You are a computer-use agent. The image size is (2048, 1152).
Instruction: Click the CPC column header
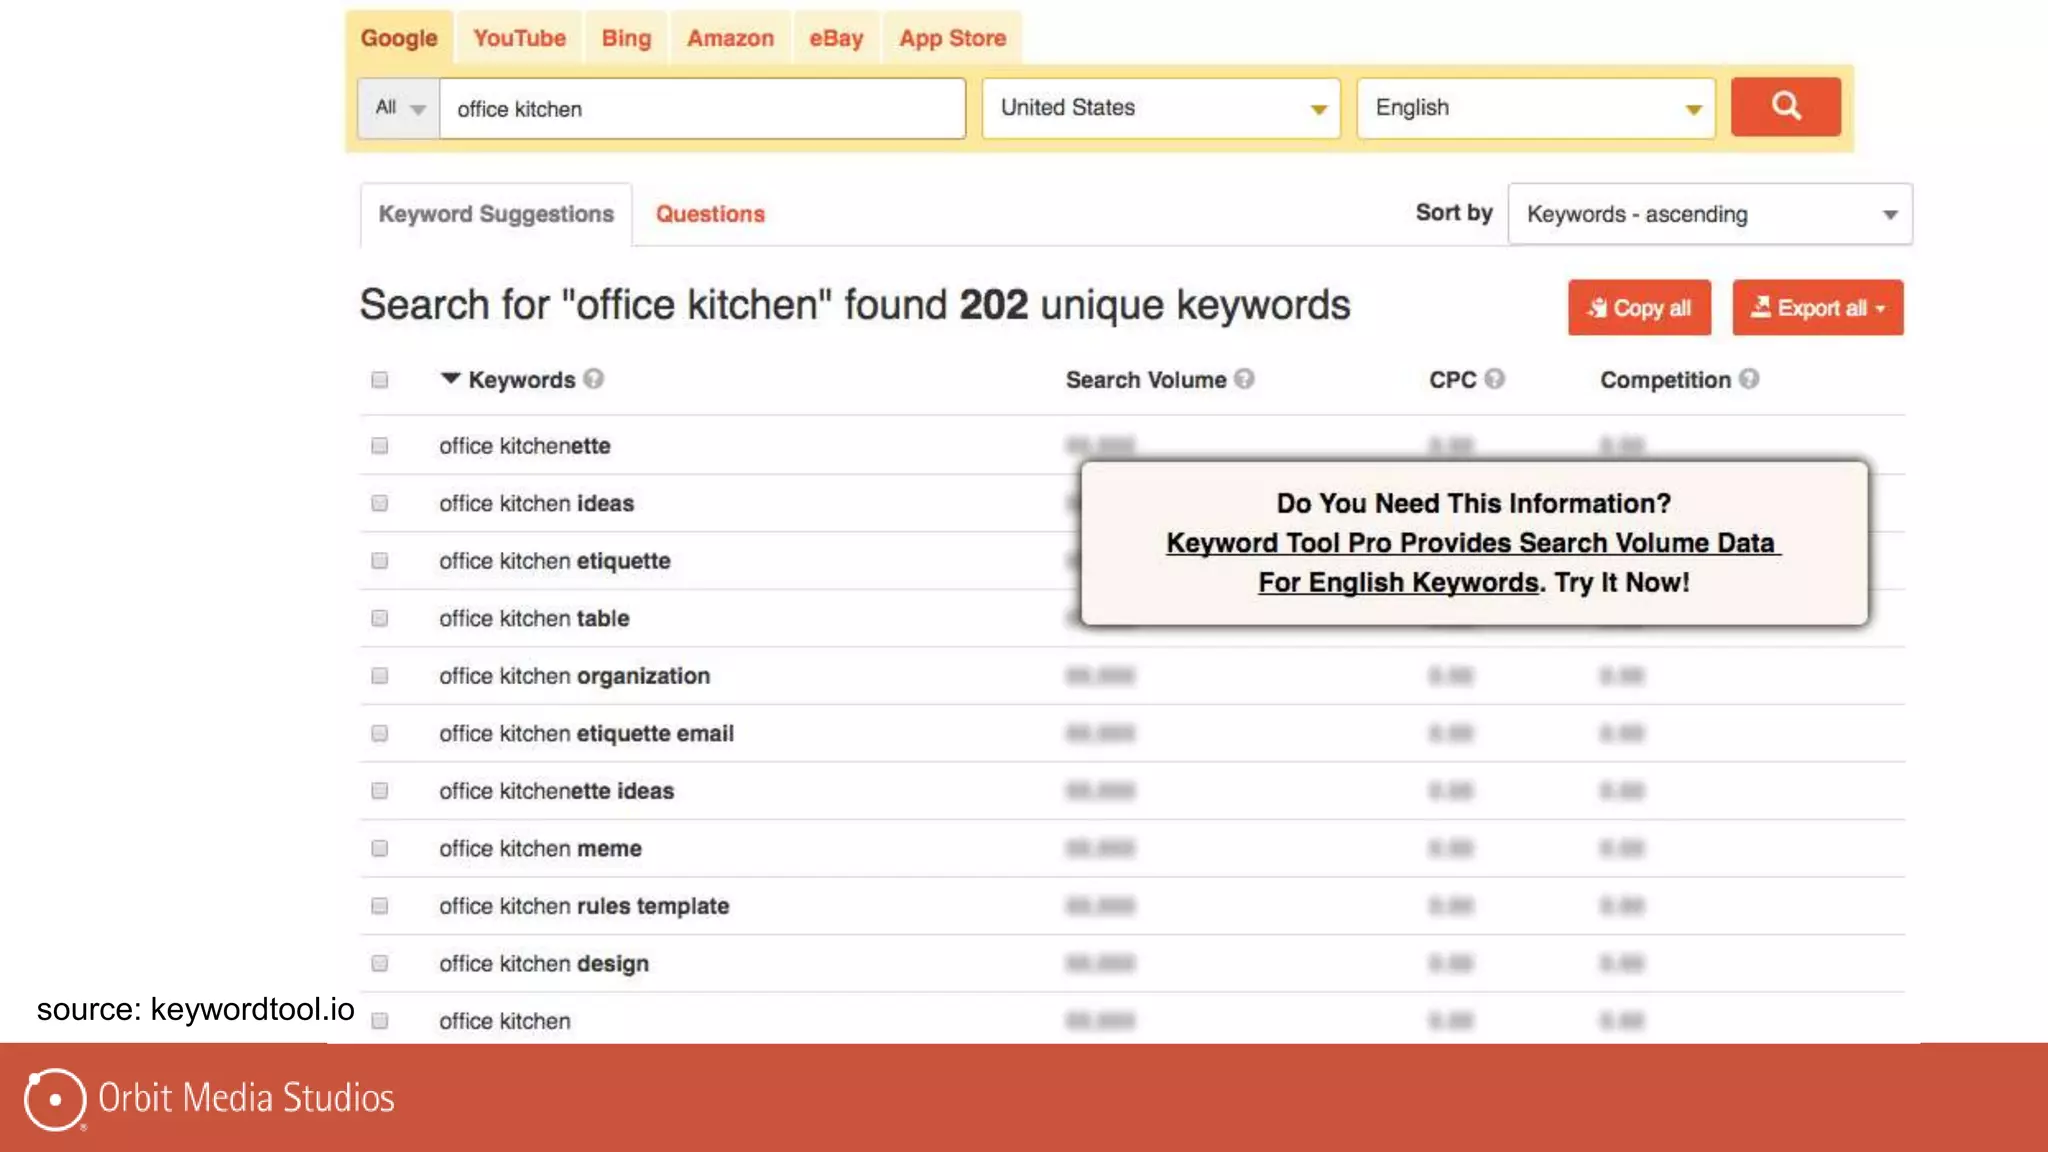pos(1452,380)
